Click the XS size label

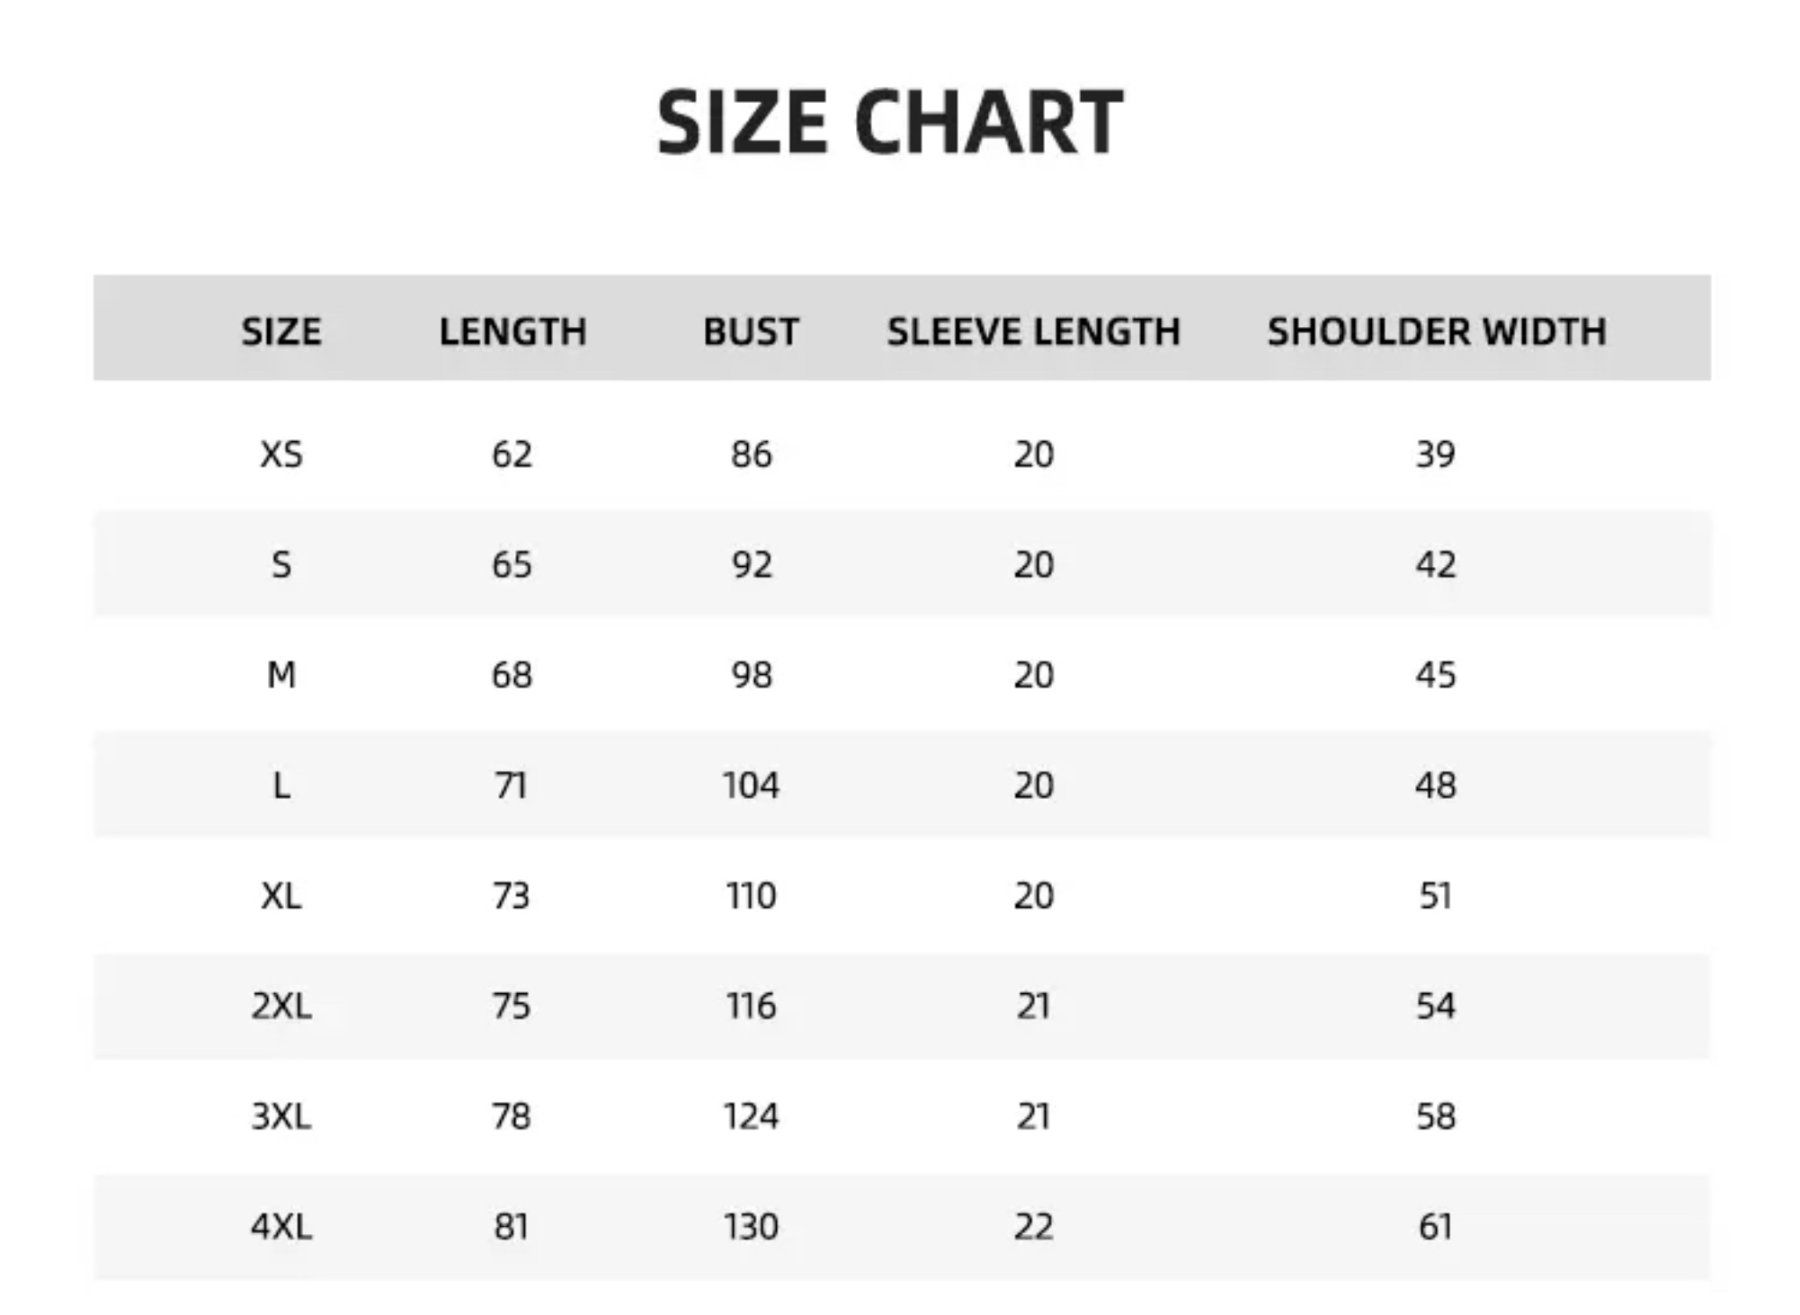pyautogui.click(x=281, y=455)
